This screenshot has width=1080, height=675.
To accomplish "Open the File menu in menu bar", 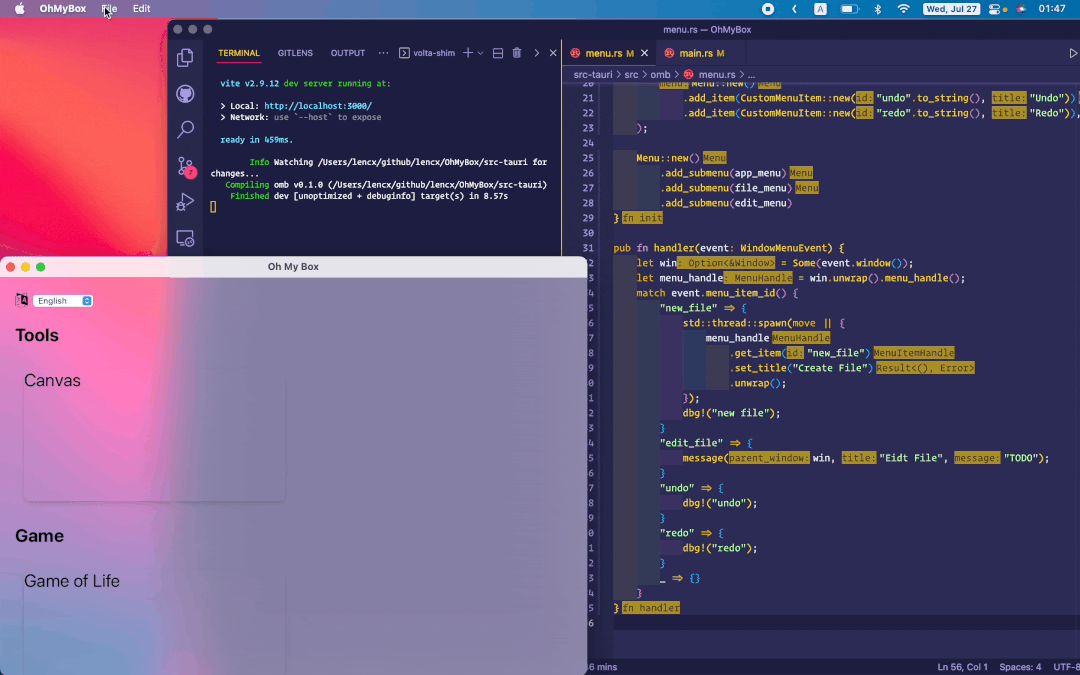I will (x=109, y=9).
